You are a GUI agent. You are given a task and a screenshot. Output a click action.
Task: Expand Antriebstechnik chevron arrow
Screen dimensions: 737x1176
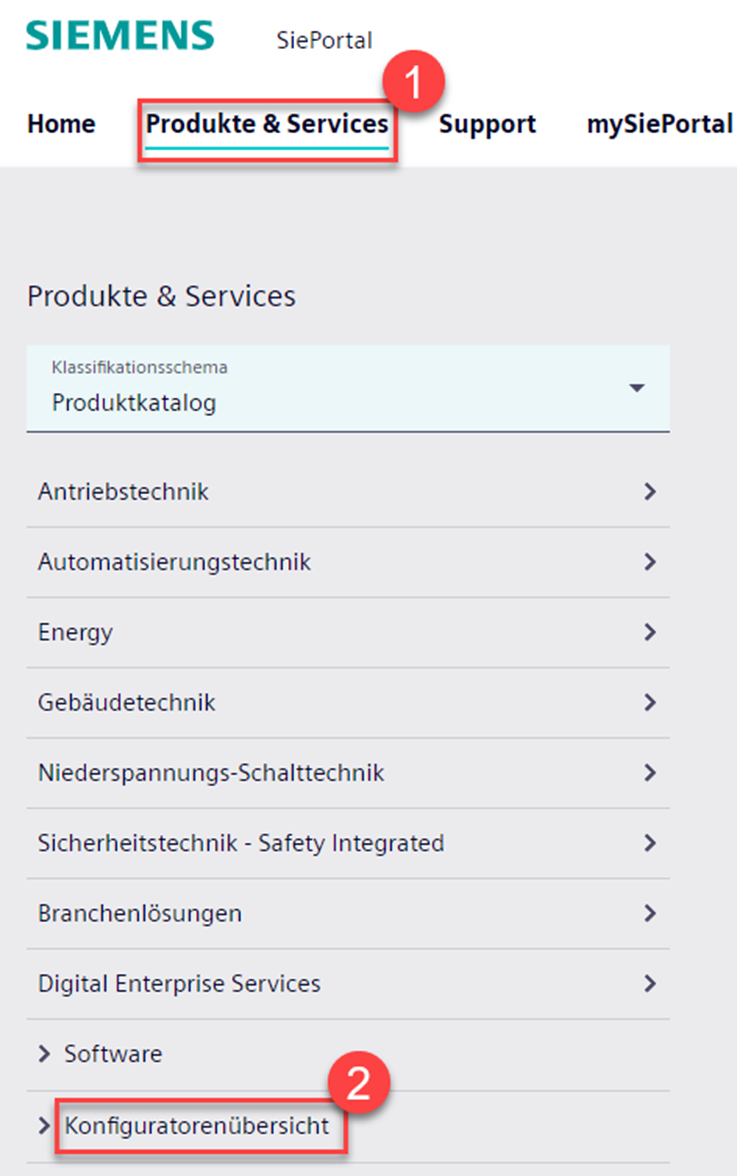pyautogui.click(x=650, y=492)
